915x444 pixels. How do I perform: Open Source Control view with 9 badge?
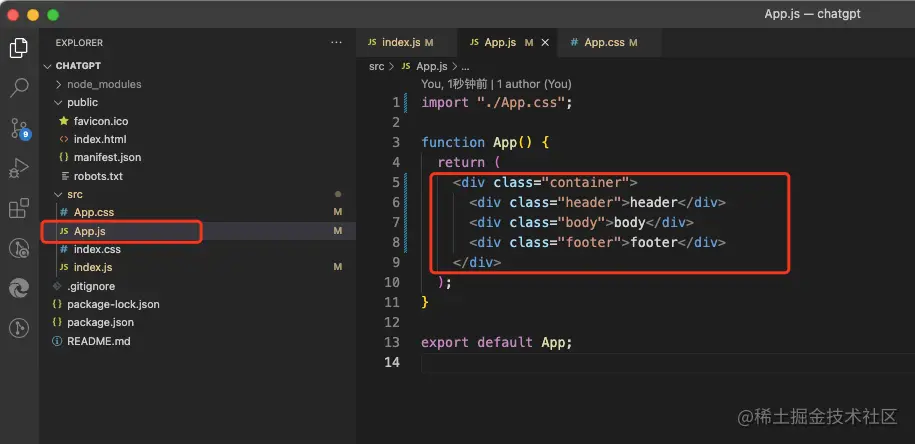click(x=19, y=128)
